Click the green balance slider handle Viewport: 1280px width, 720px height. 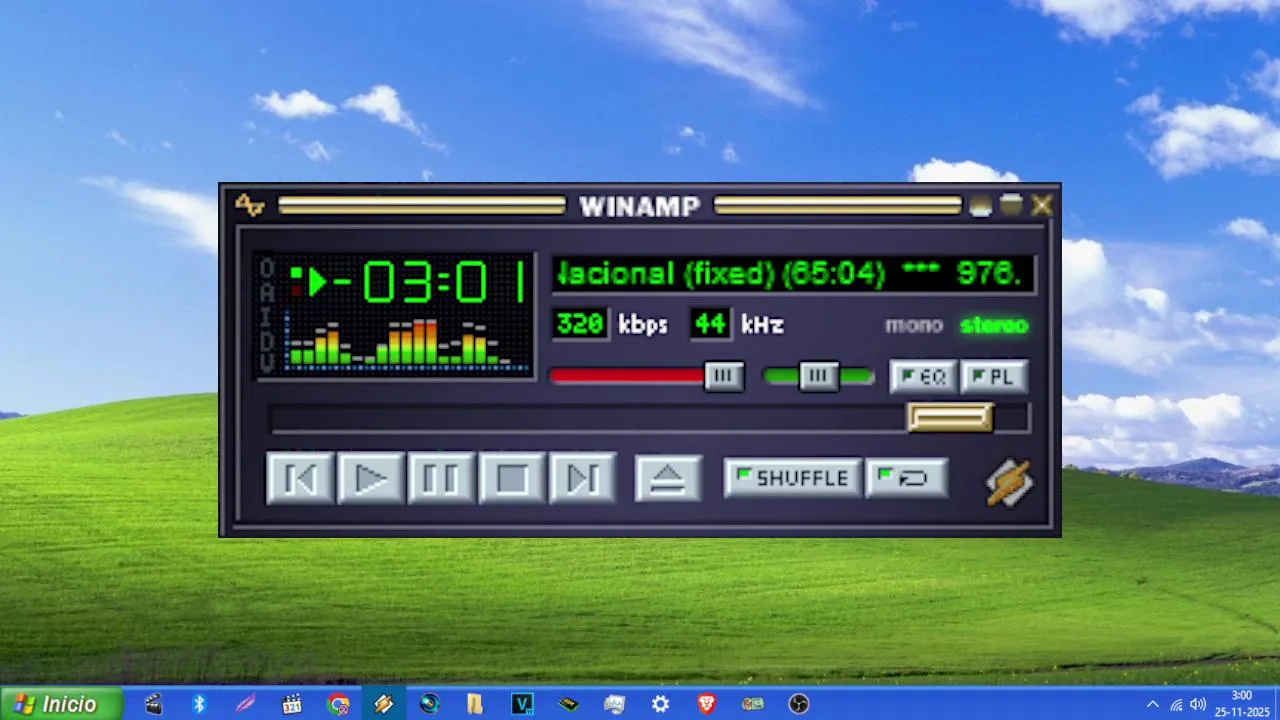click(819, 376)
